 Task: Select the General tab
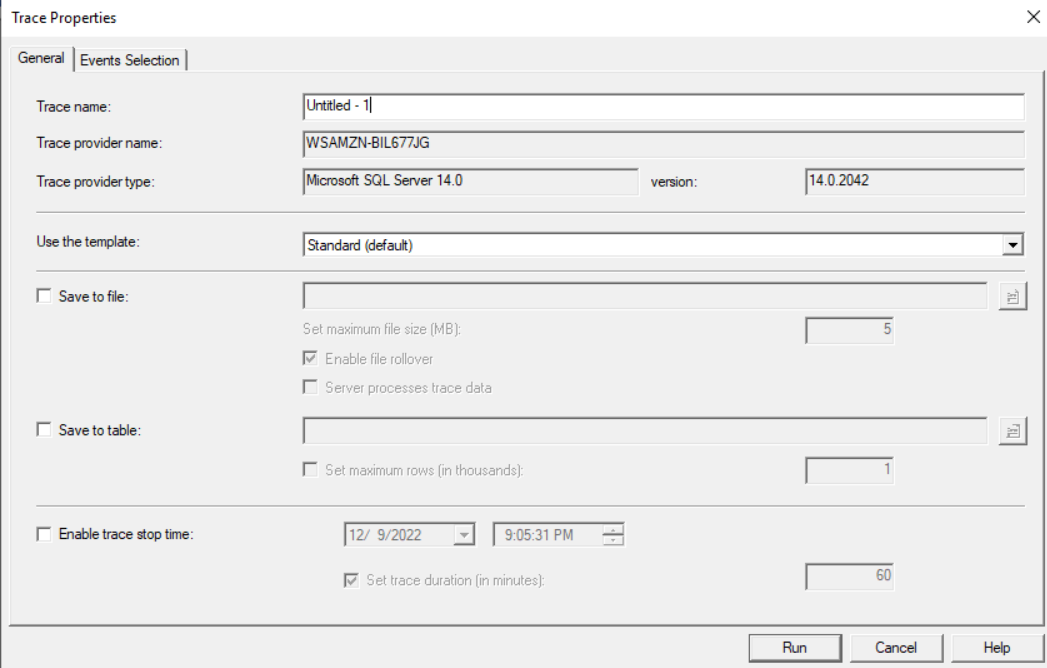[x=41, y=58]
